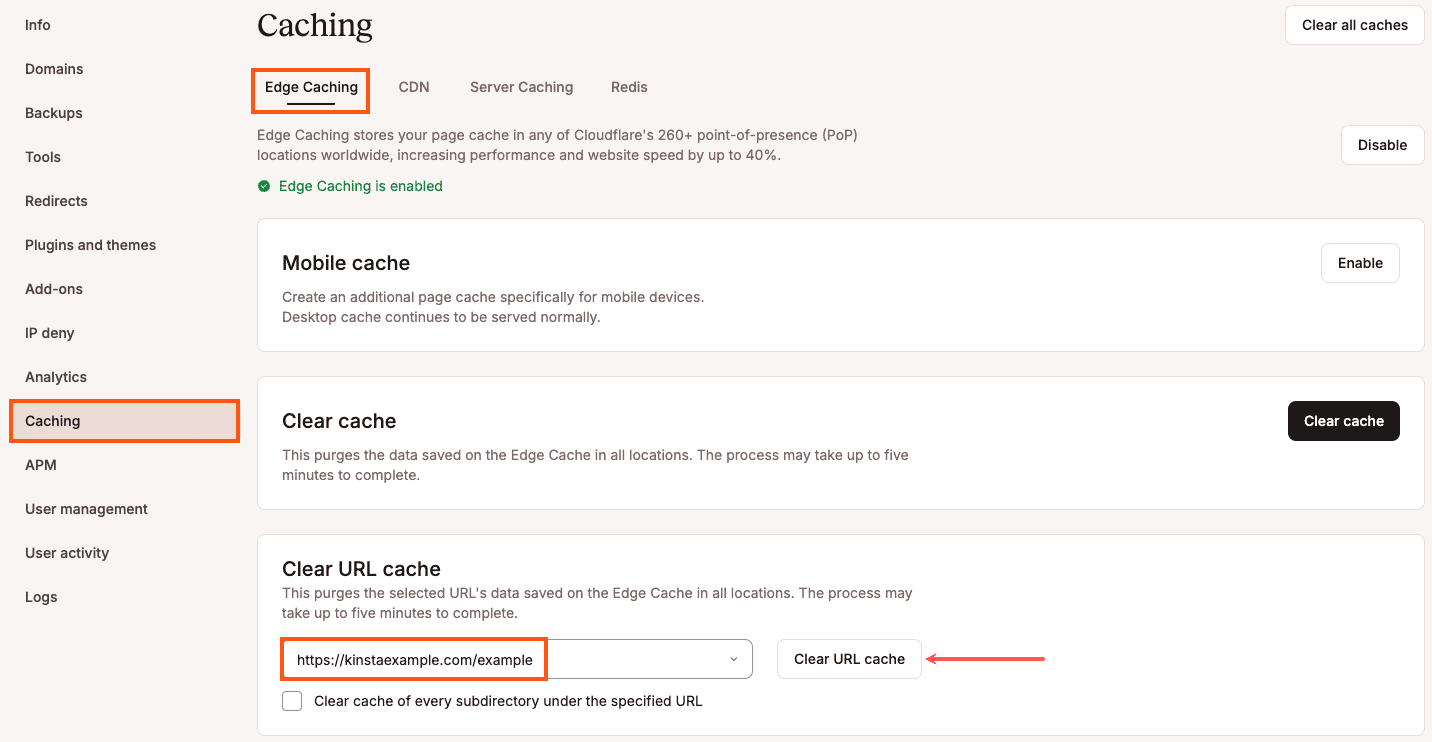
Task: View the Redis tab
Action: tap(629, 87)
